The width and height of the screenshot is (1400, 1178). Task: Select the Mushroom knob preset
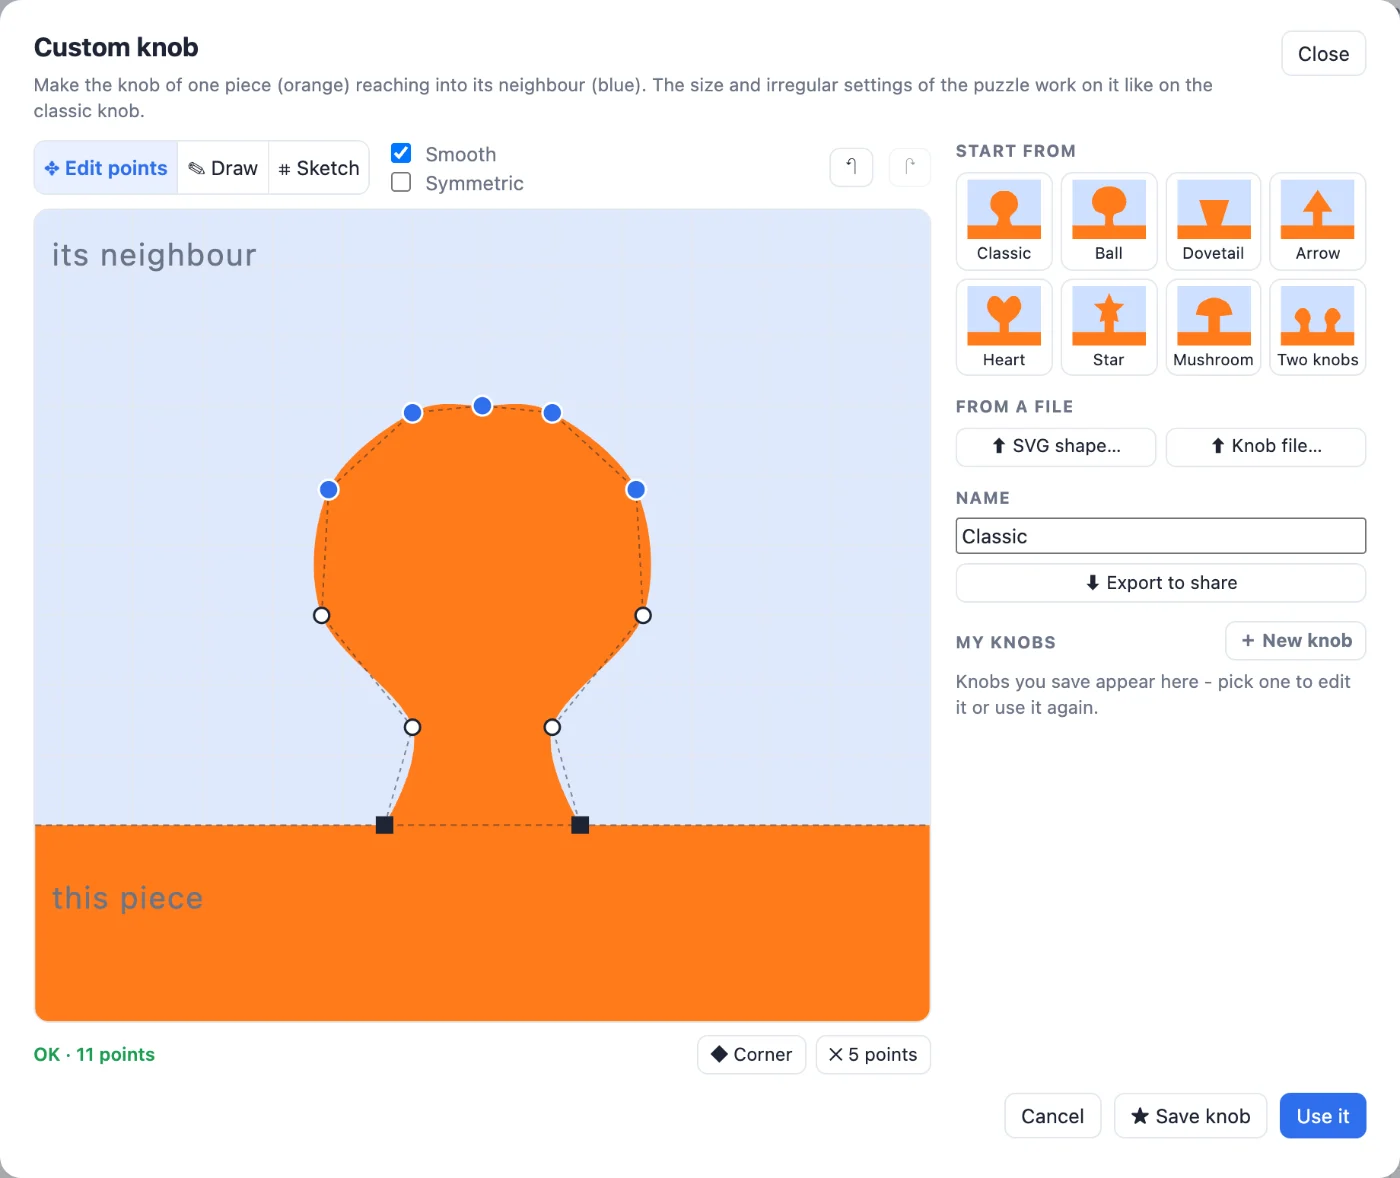(1213, 327)
